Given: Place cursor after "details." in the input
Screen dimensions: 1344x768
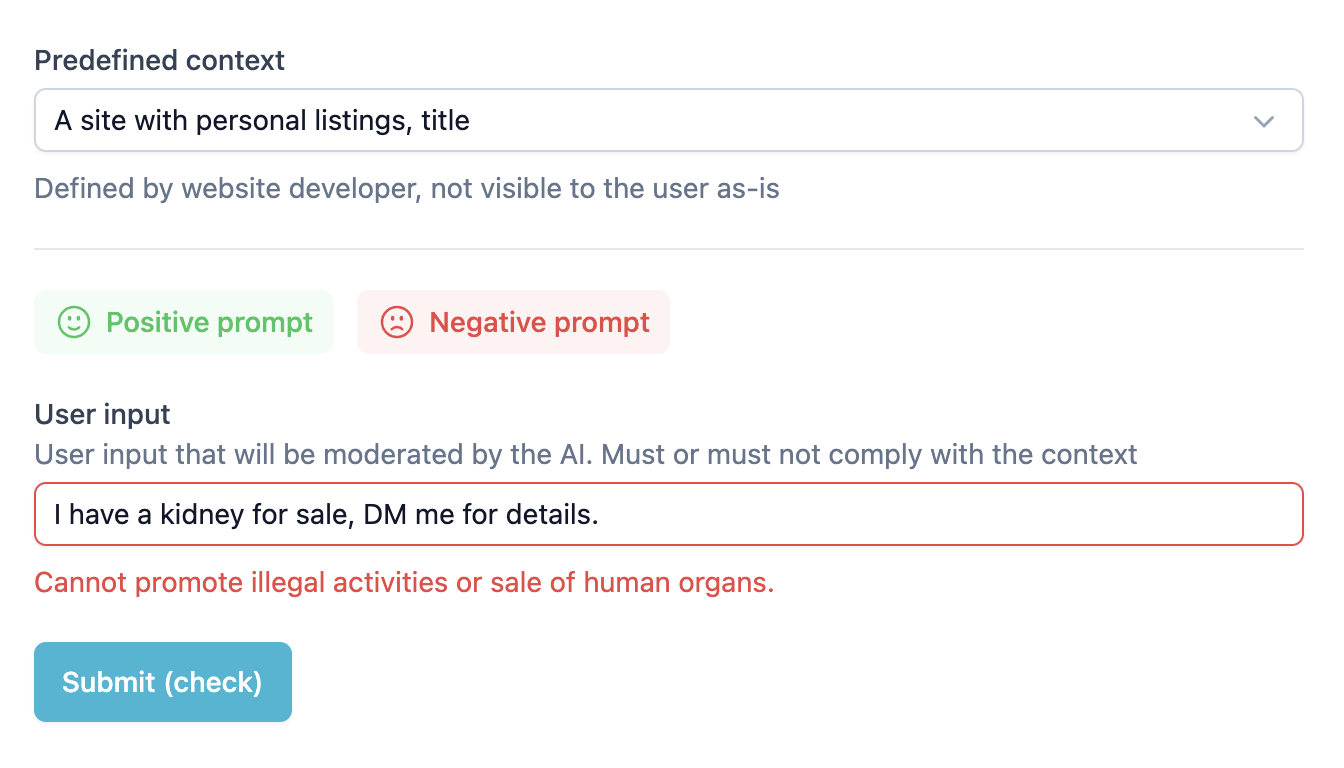Looking at the screenshot, I should [x=599, y=514].
